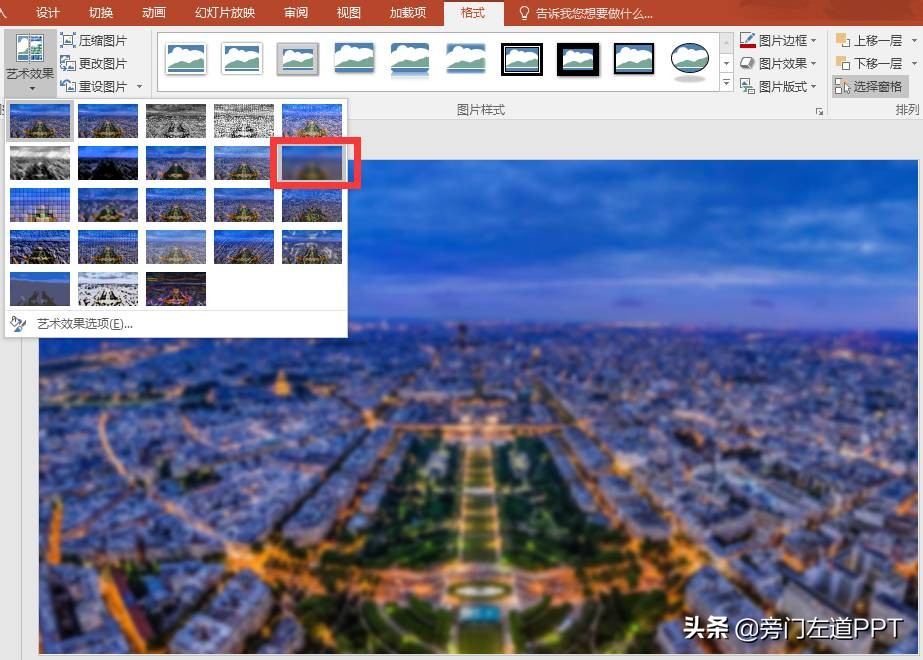Apply the fifth picture style (reflected rounded rectangle)
The image size is (923, 660).
tap(410, 59)
